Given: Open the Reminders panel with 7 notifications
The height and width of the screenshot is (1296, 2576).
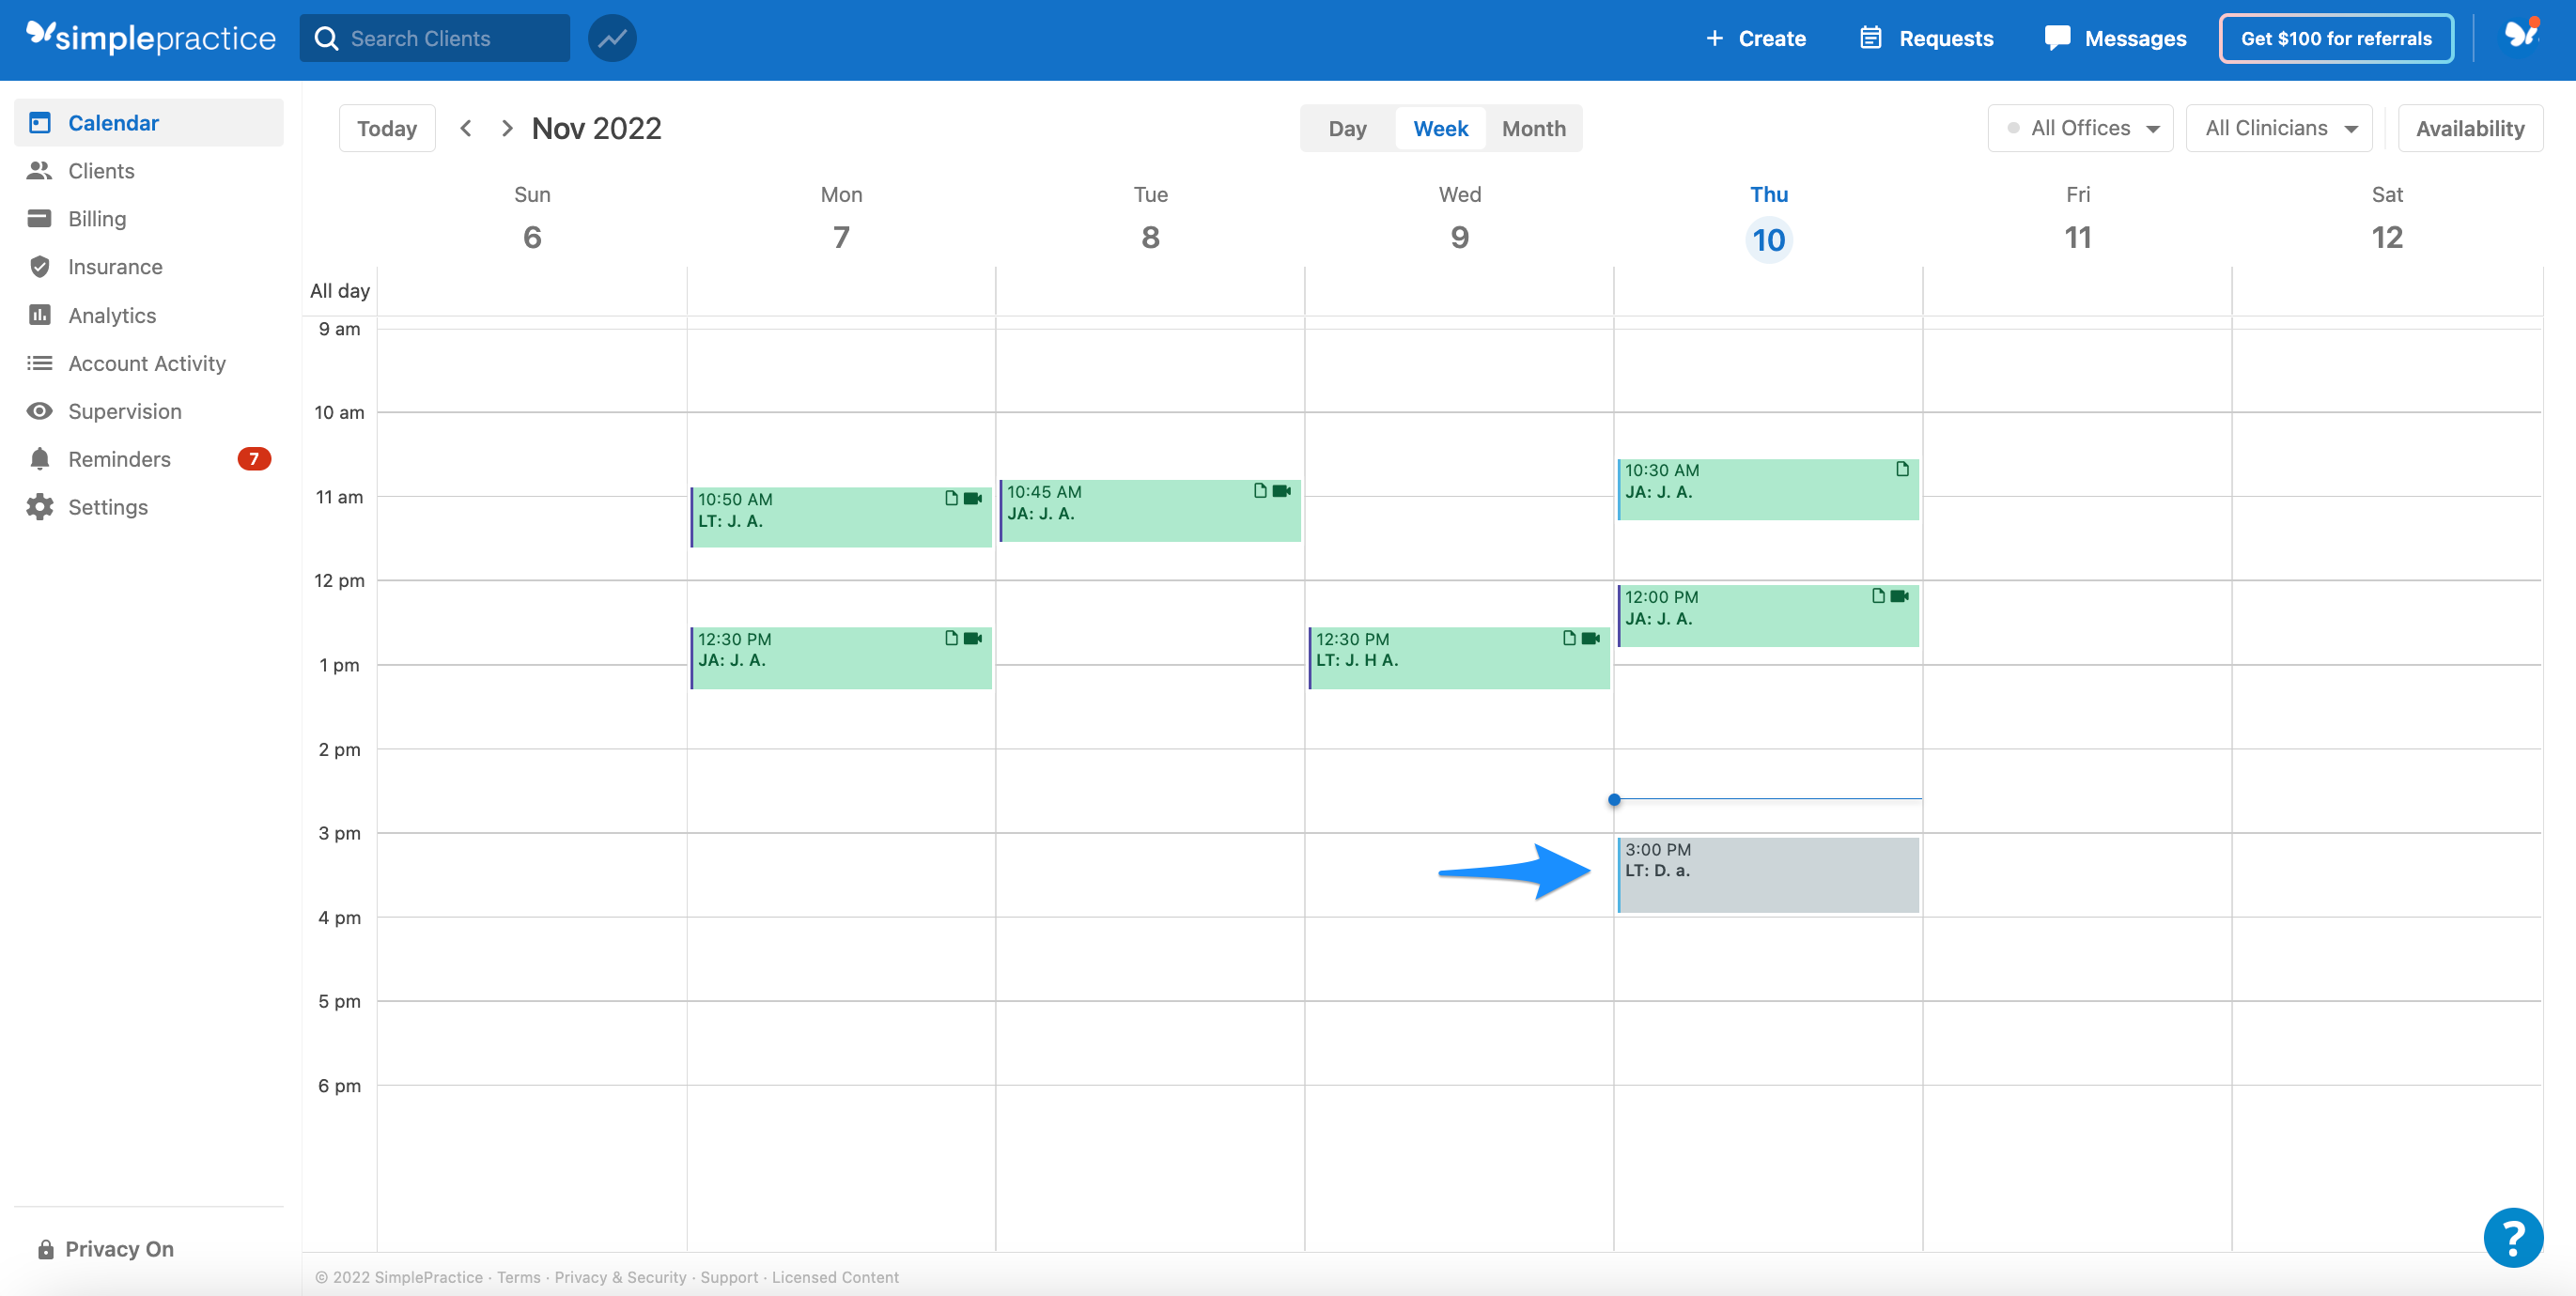Looking at the screenshot, I should (x=120, y=459).
